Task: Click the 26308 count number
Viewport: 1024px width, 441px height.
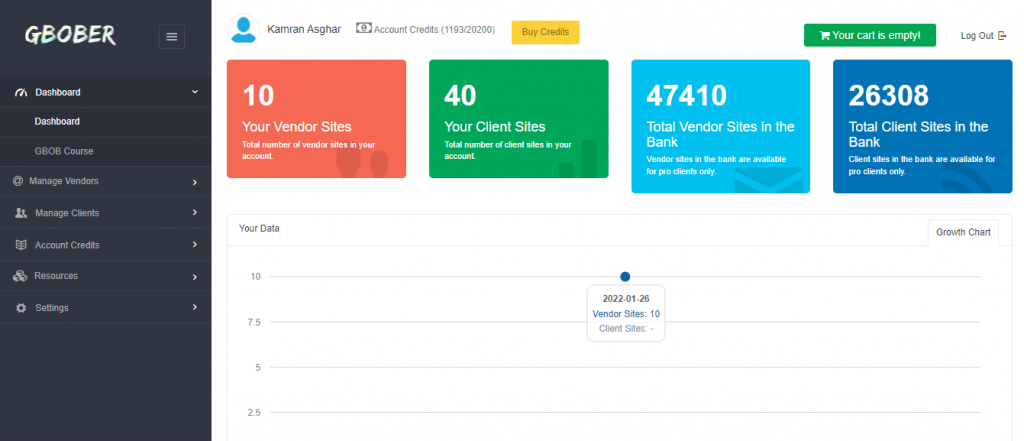Action: pos(889,96)
